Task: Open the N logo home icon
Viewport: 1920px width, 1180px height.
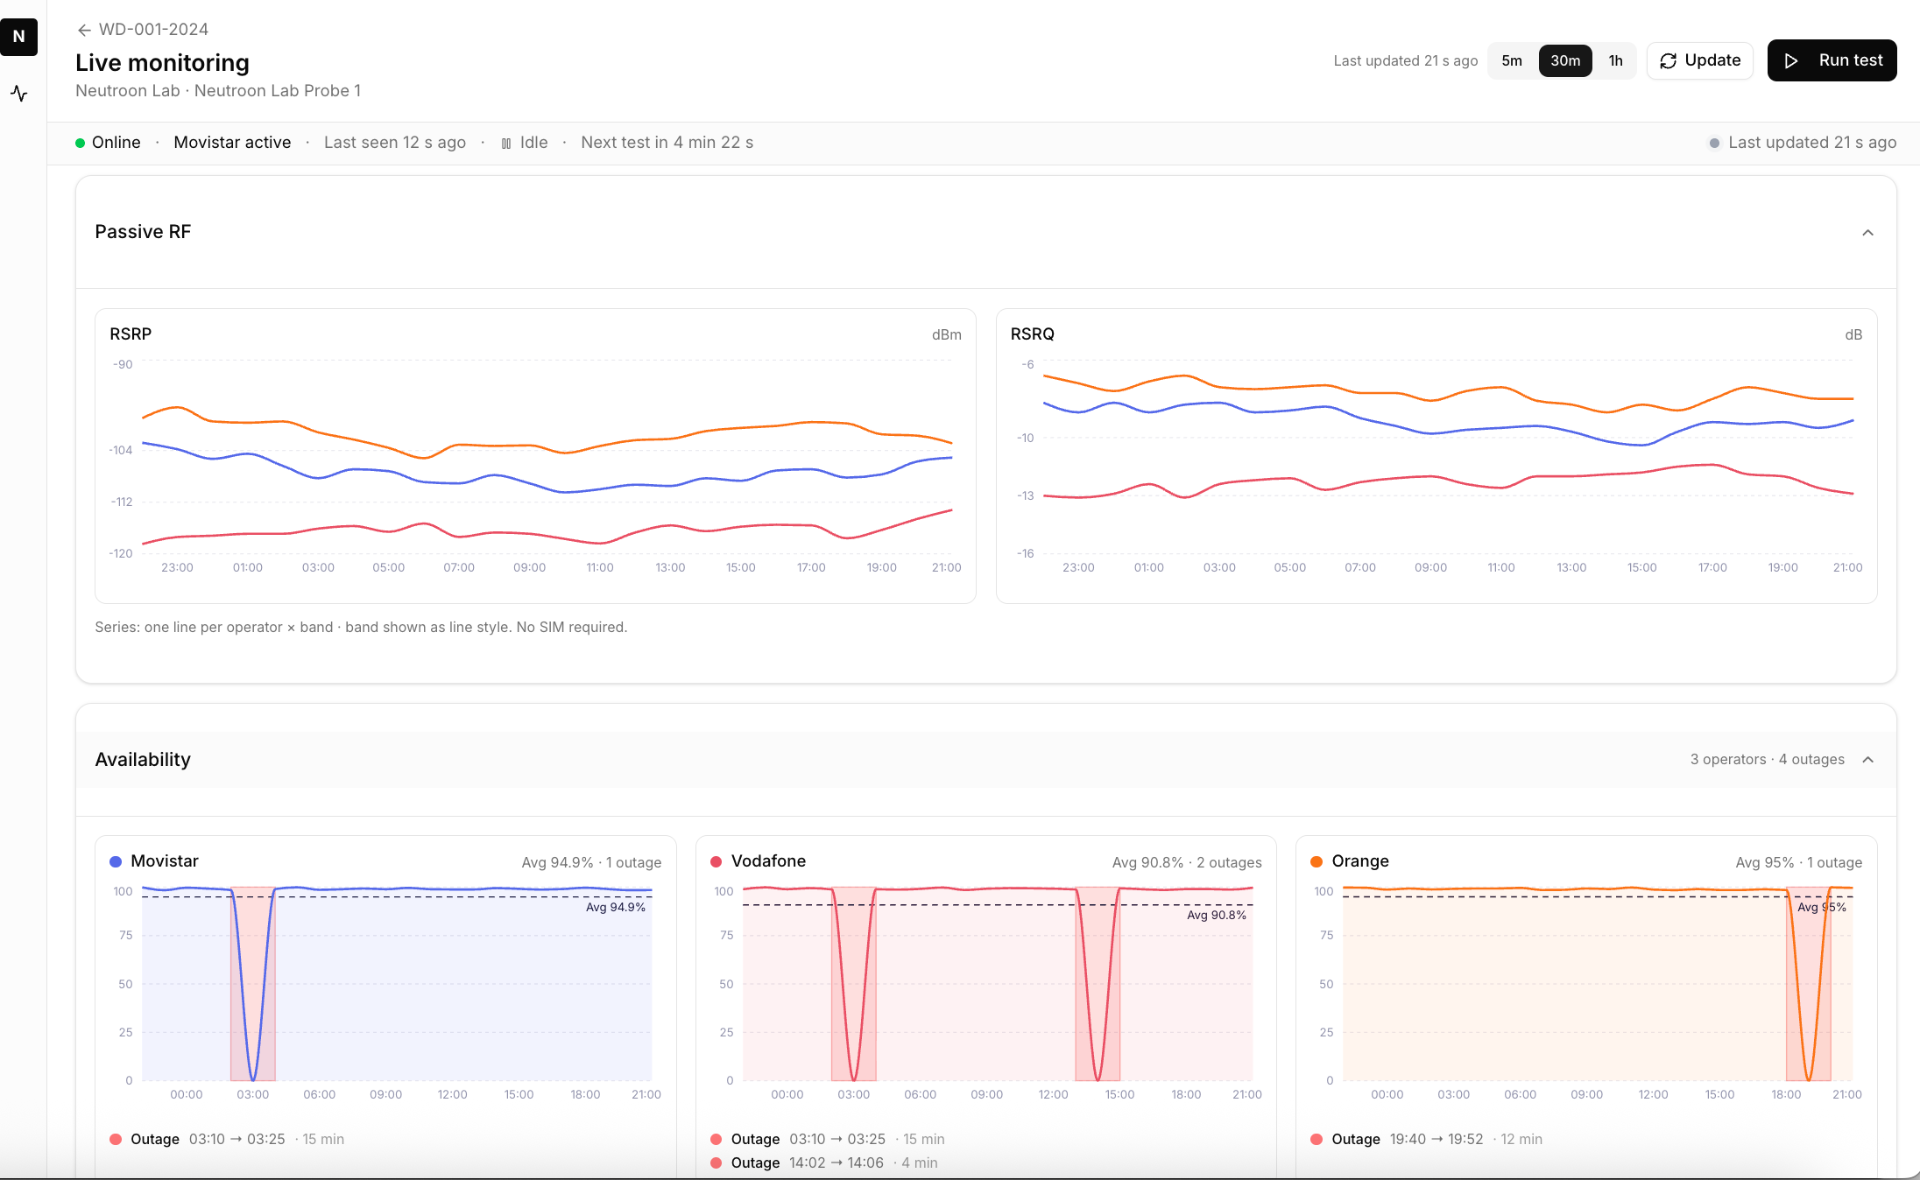Action: tap(19, 37)
